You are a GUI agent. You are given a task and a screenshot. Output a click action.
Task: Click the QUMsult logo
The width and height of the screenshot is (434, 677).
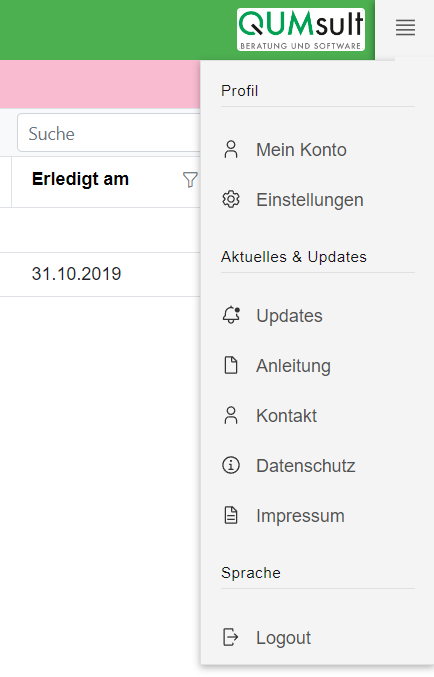point(301,30)
